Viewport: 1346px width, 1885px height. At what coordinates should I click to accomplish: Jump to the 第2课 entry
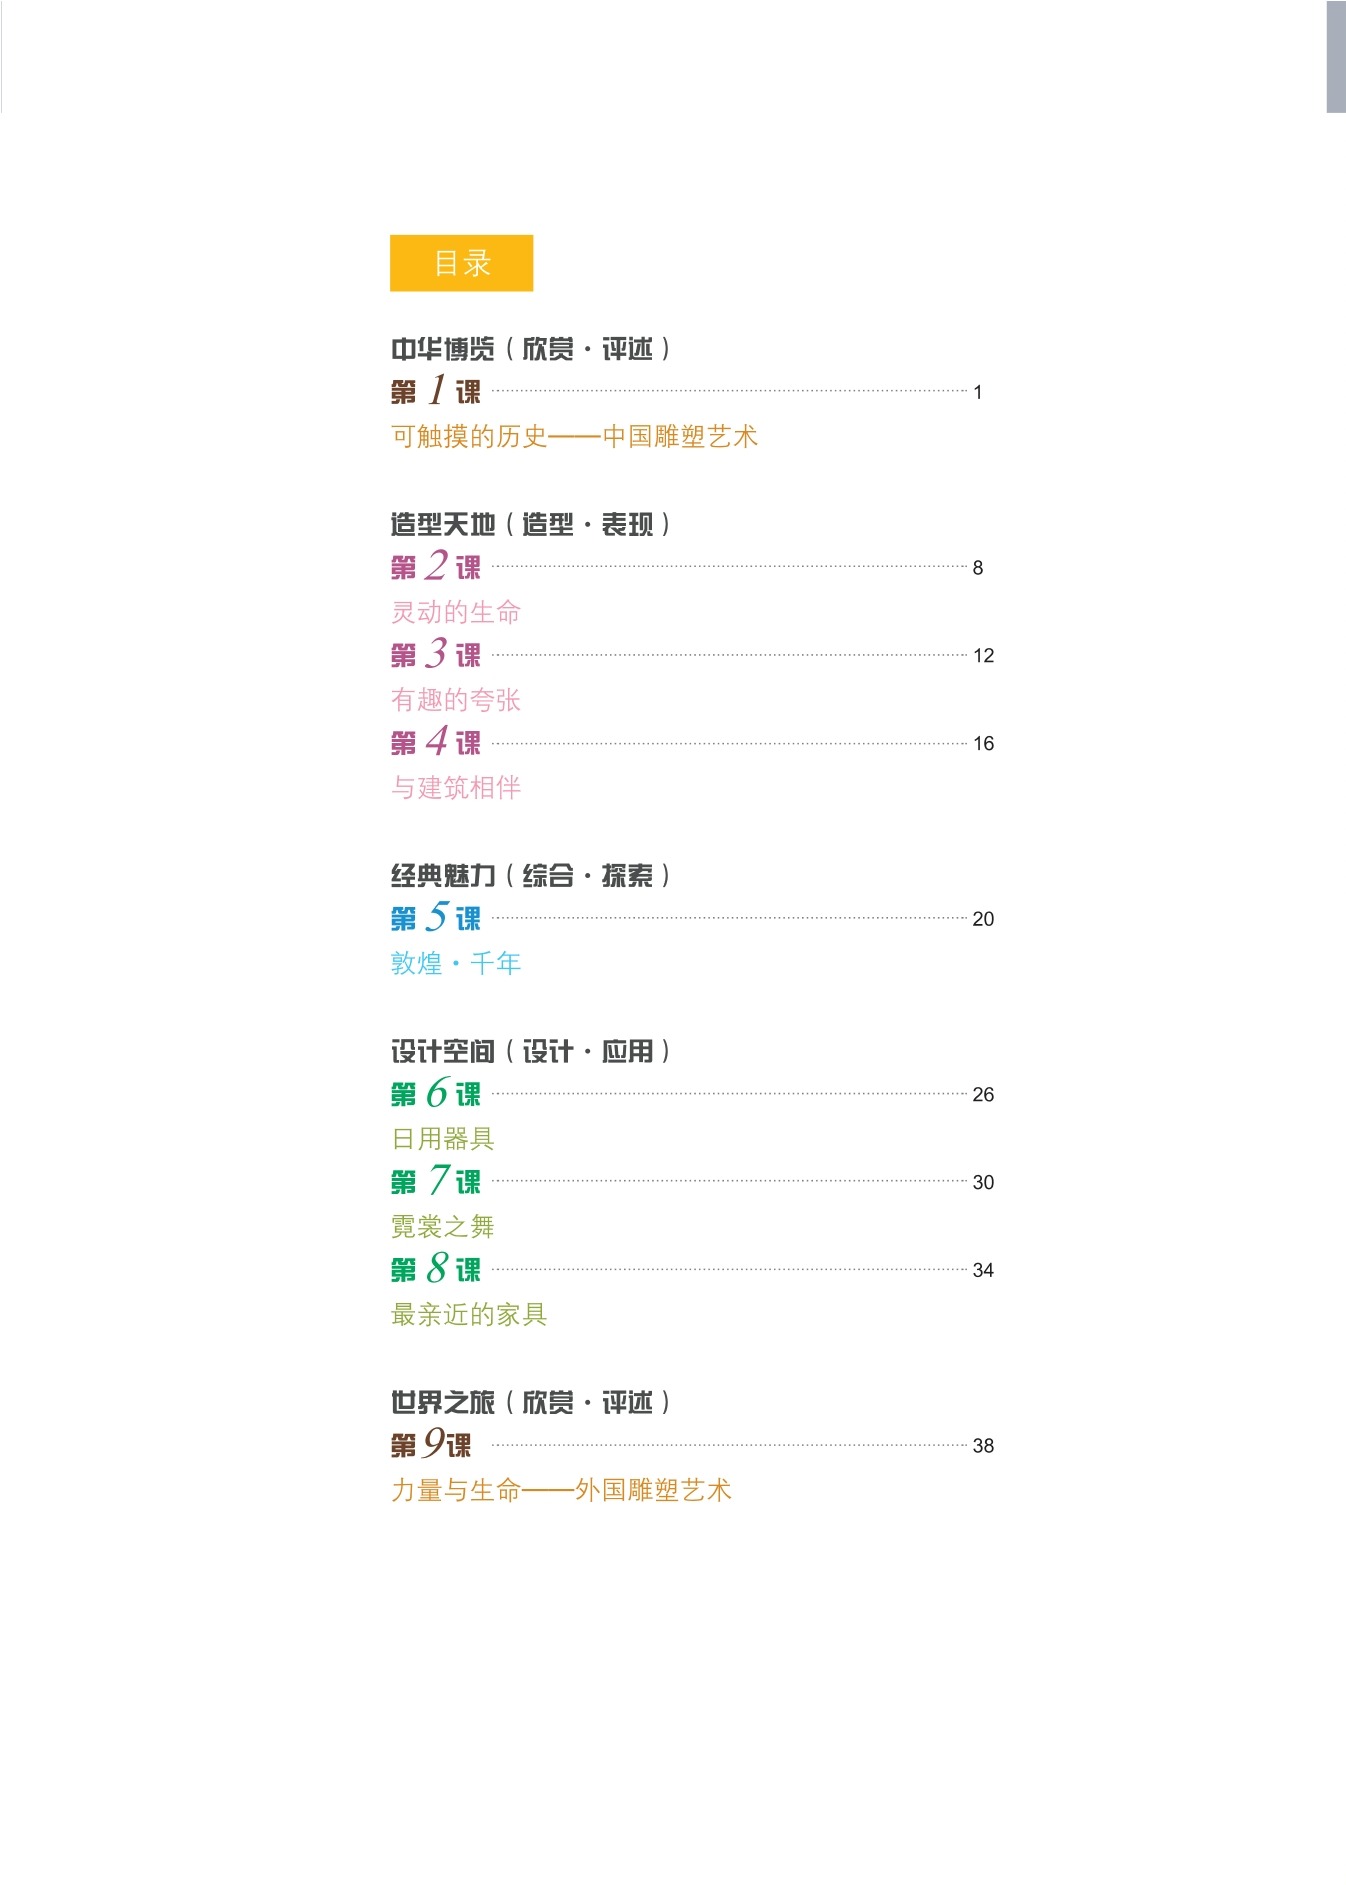tap(436, 567)
